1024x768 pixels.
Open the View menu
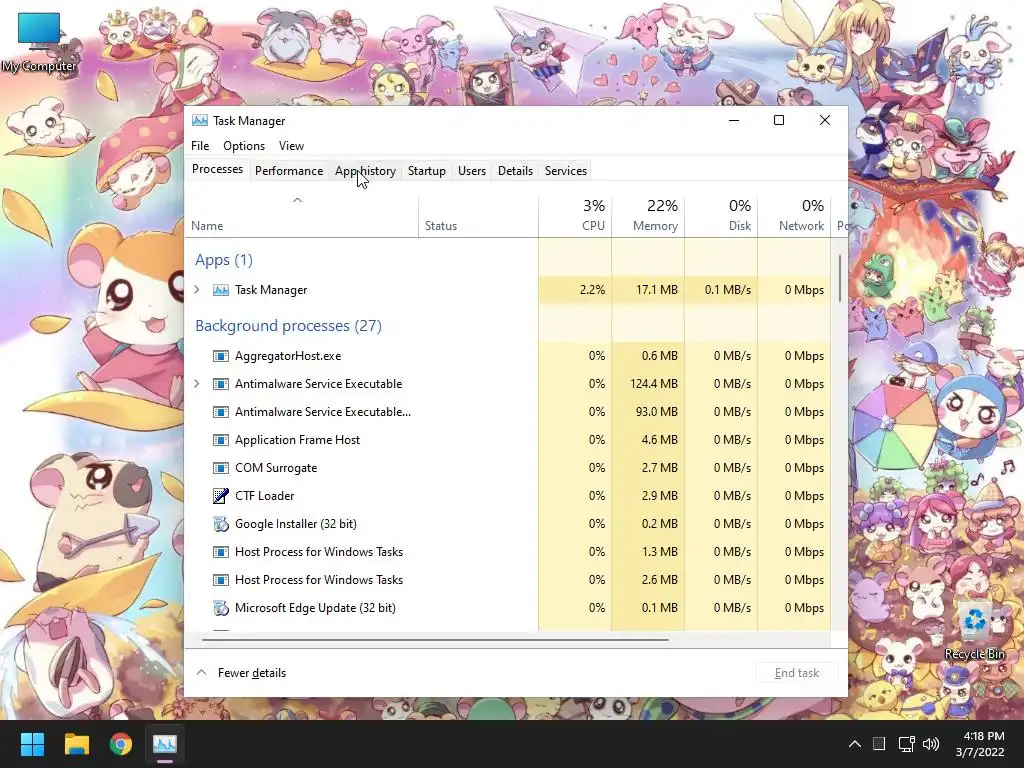(291, 146)
